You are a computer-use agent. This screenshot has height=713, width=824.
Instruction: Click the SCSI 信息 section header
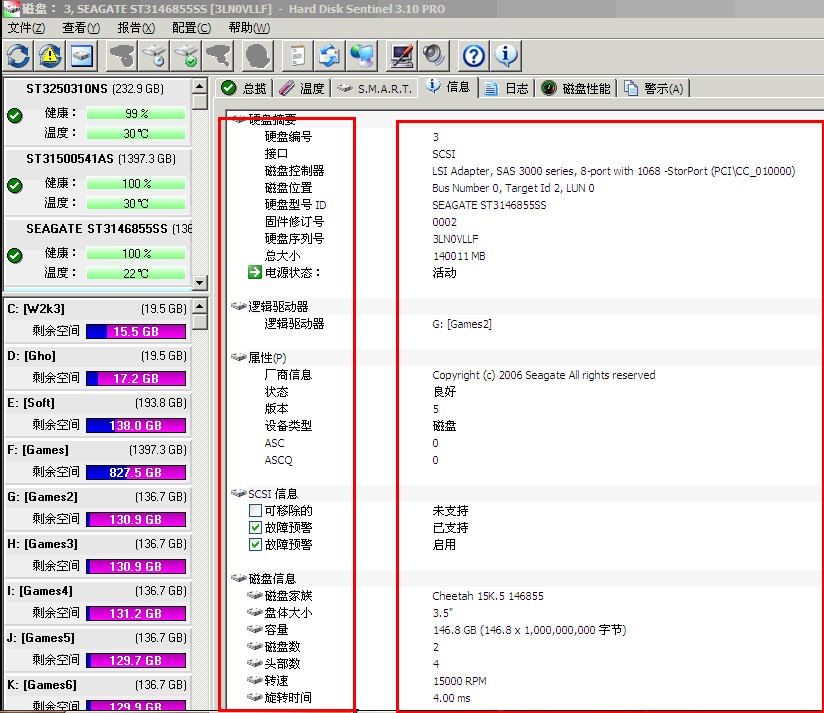[273, 493]
